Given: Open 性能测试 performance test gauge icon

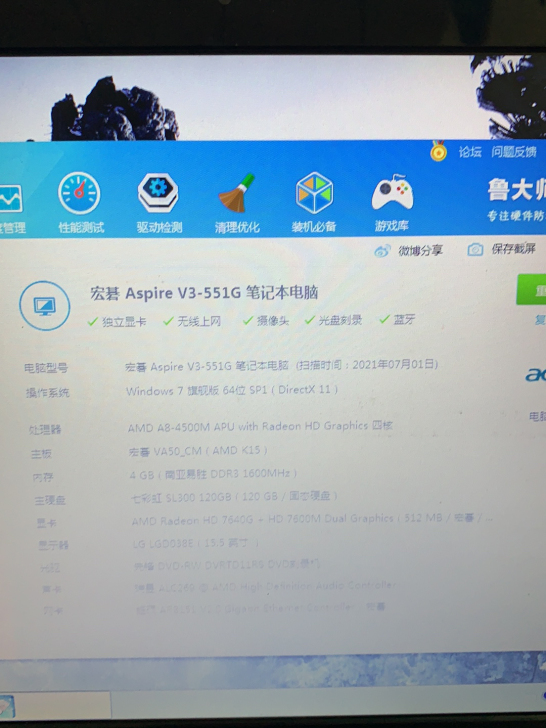Looking at the screenshot, I should coord(79,194).
